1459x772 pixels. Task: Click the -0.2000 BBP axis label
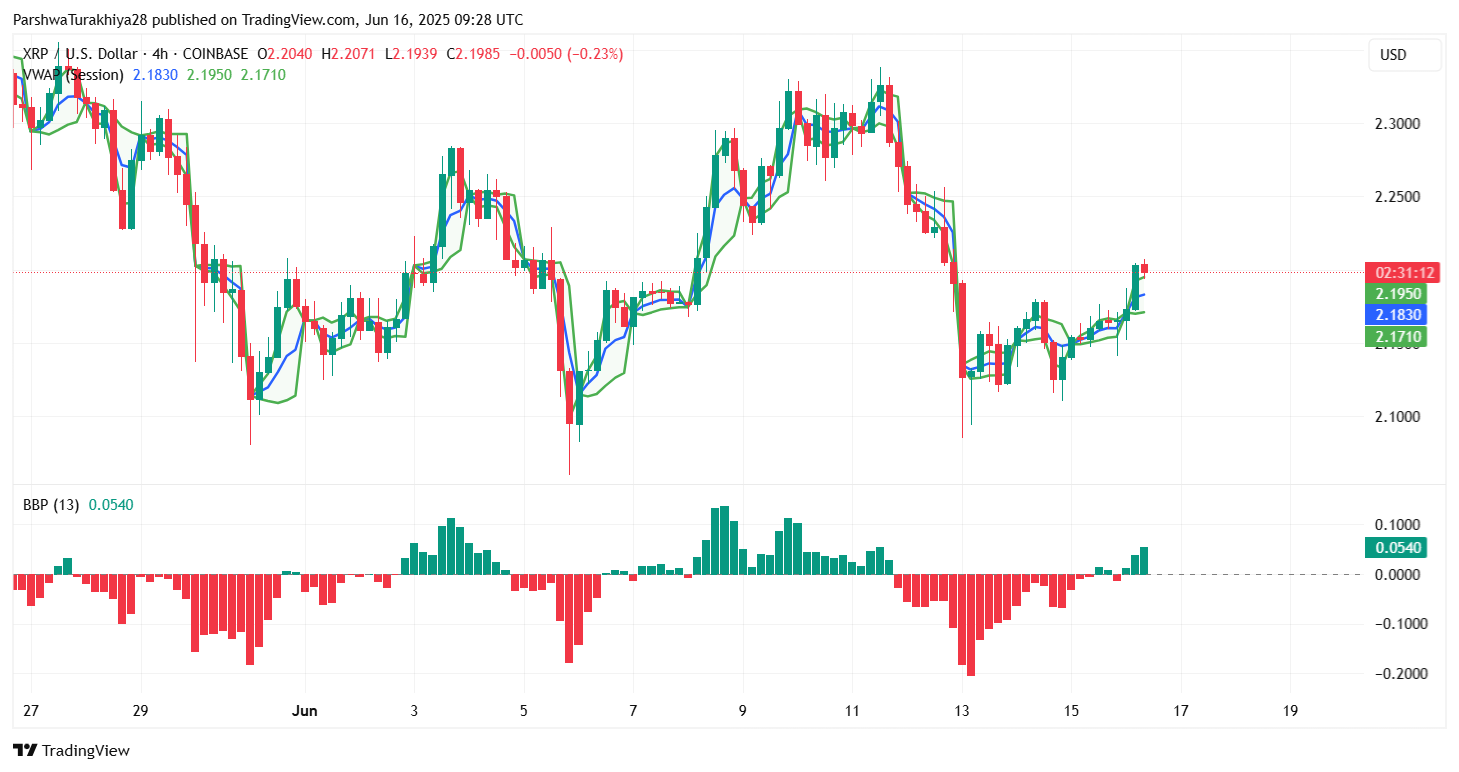pyautogui.click(x=1395, y=673)
